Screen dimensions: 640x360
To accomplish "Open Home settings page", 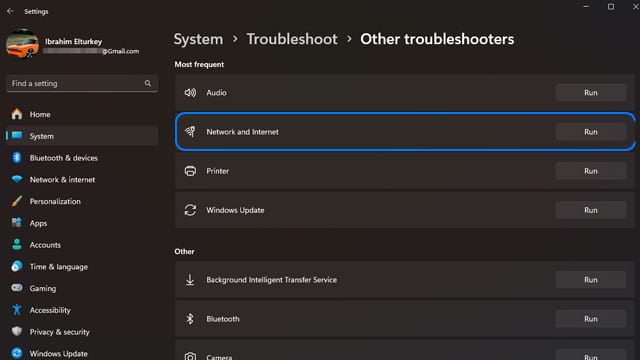I will click(82, 114).
